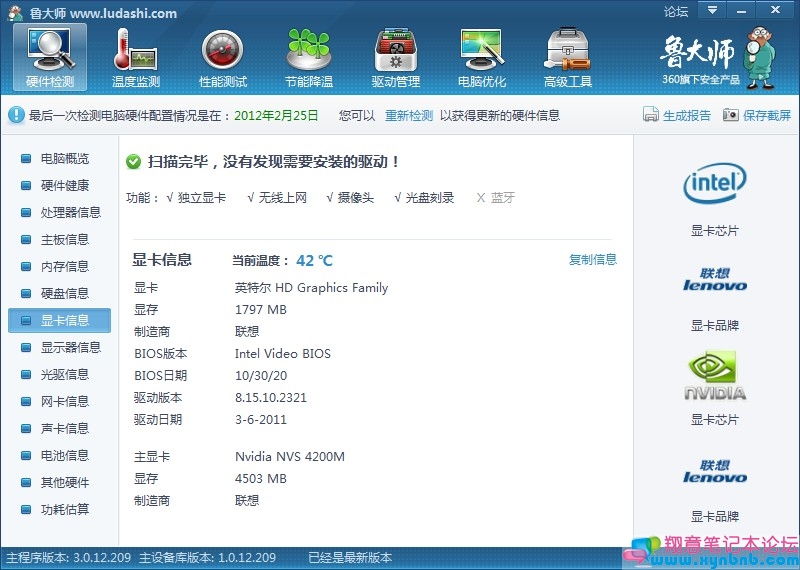This screenshot has width=800, height=570.
Task: Open the 高级工具 advanced tools
Action: click(x=567, y=57)
